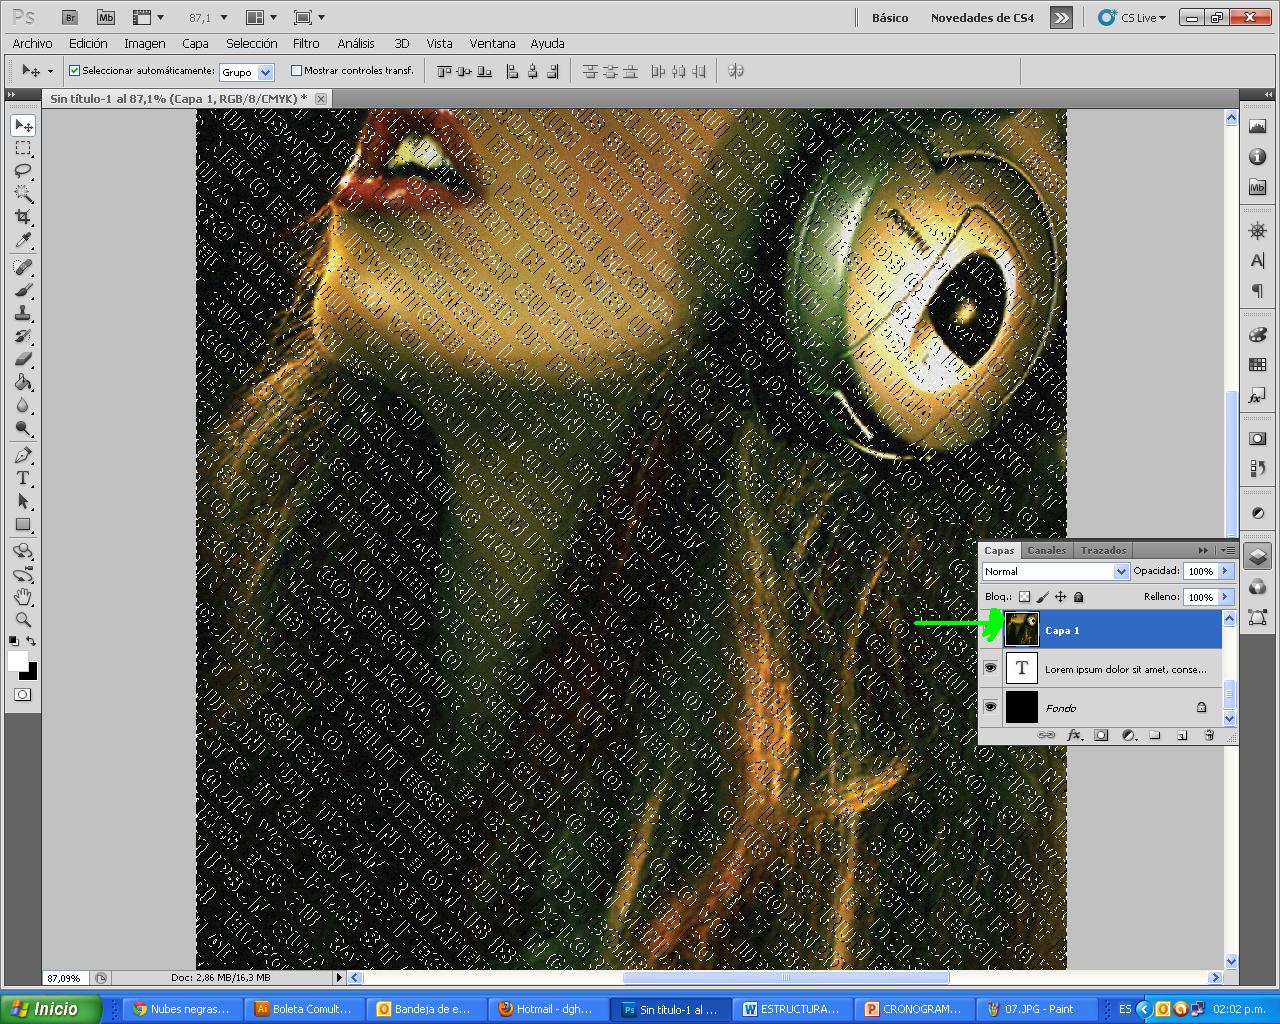Click the foreground color swatch
The image size is (1280, 1024).
[x=17, y=661]
